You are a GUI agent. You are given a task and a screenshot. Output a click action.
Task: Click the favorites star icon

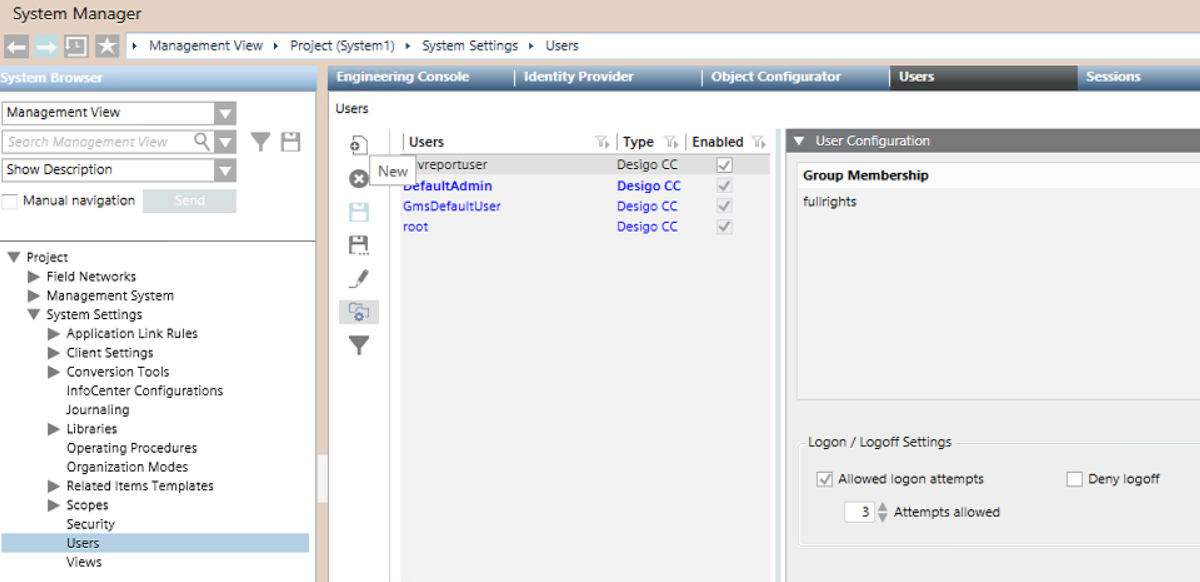tap(107, 46)
